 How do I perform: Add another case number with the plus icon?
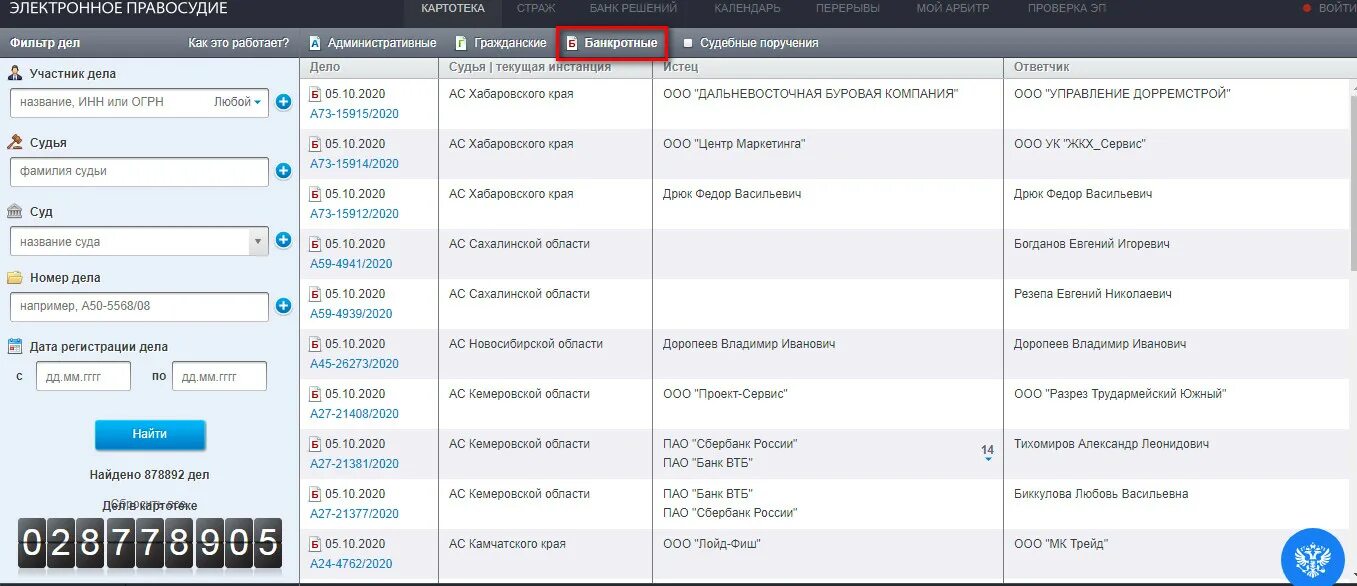283,306
